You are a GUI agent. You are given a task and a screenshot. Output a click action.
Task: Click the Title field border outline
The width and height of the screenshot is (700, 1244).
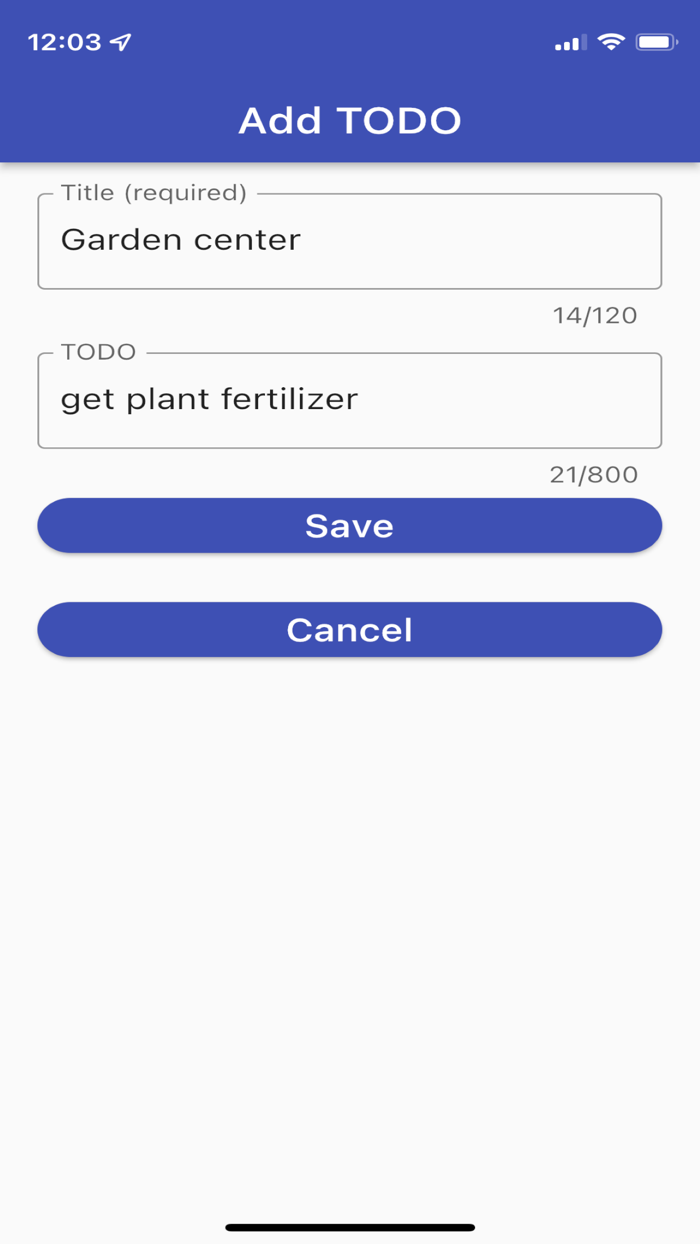tap(349, 287)
